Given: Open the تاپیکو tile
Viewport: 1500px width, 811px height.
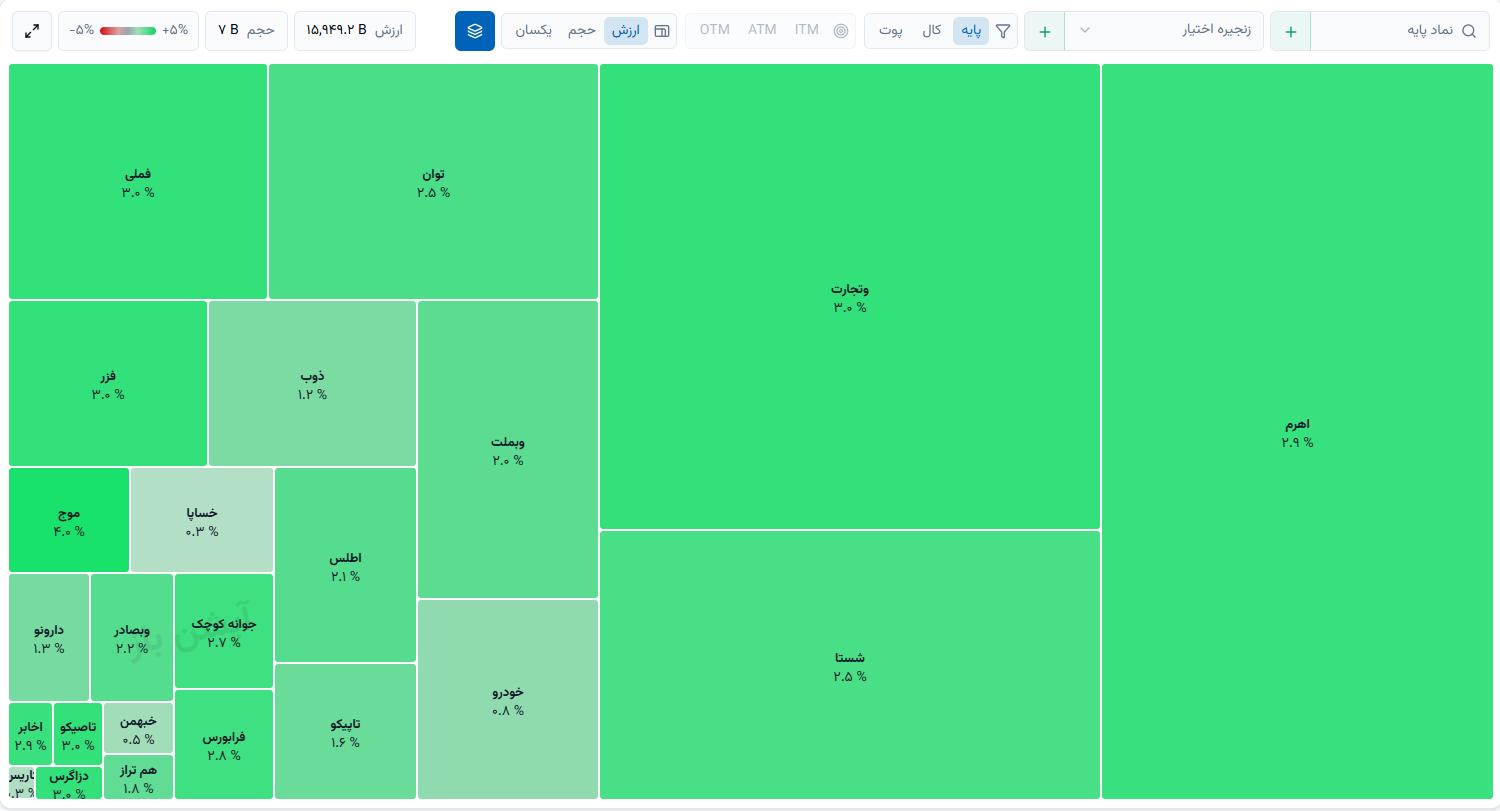Looking at the screenshot, I should [x=345, y=731].
